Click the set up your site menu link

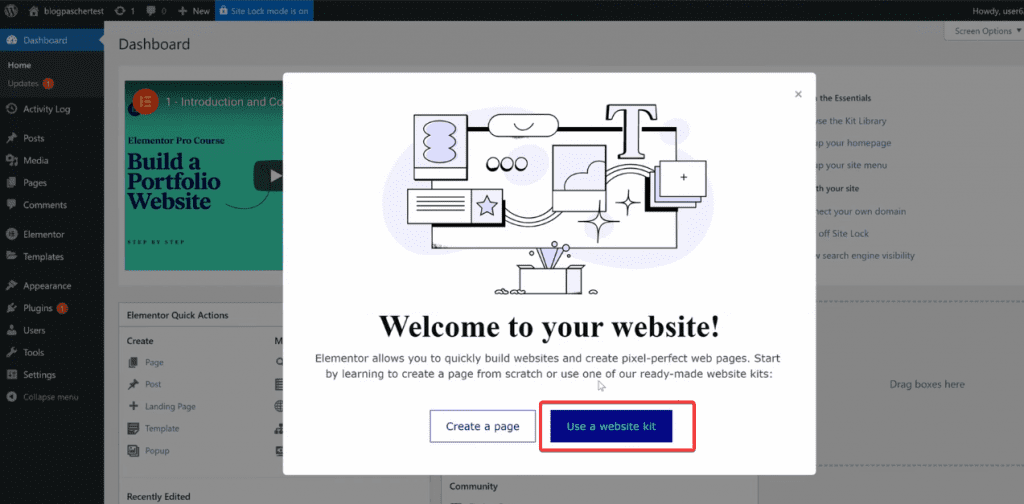852,166
